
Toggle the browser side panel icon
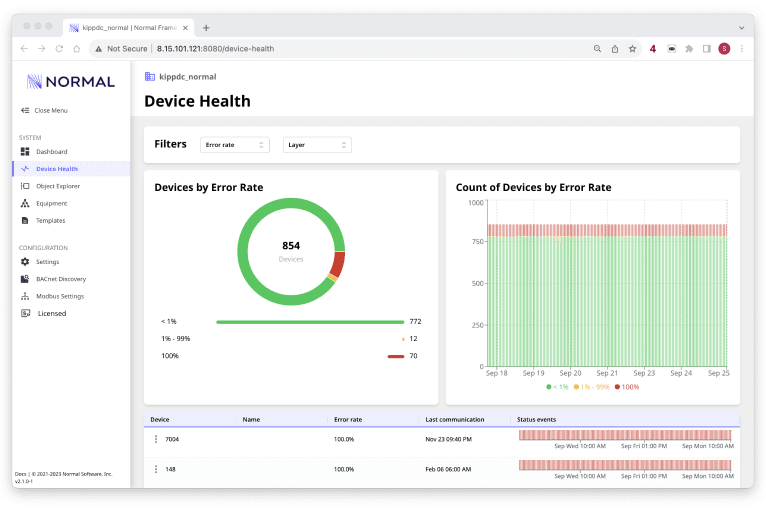[x=706, y=49]
